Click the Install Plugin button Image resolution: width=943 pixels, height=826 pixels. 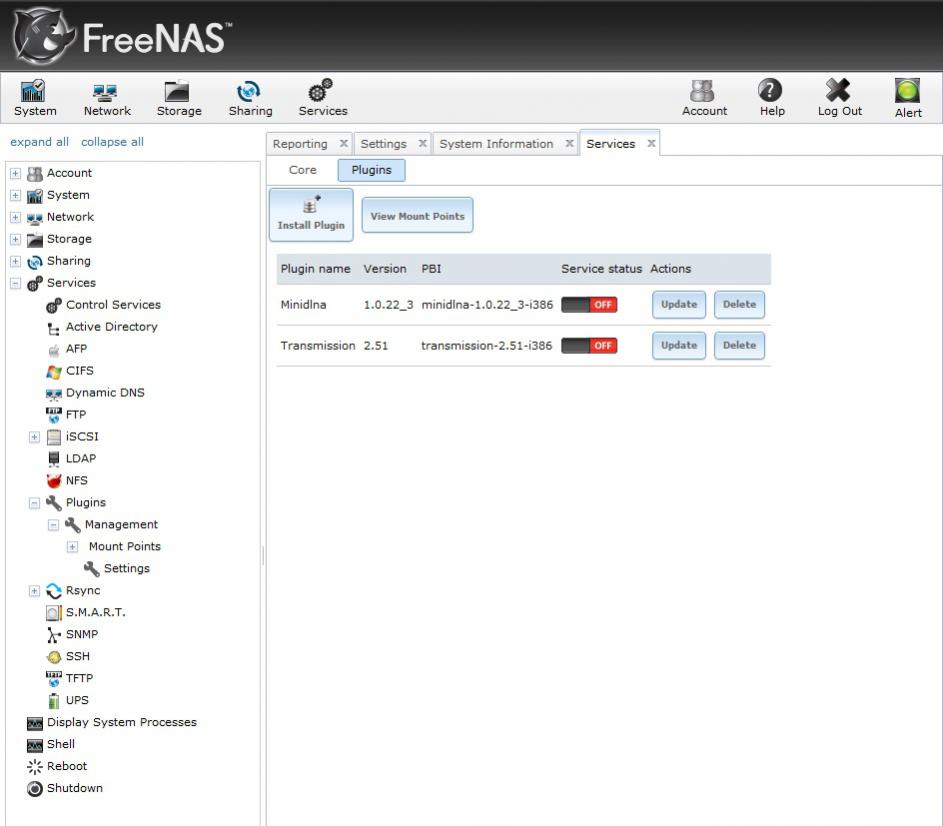311,215
